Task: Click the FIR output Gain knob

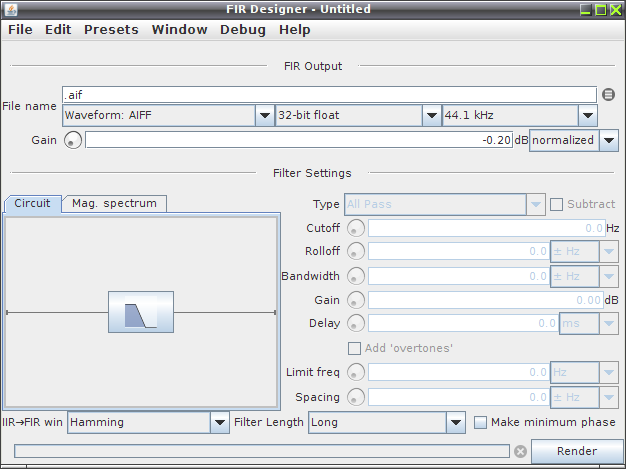Action: click(73, 140)
